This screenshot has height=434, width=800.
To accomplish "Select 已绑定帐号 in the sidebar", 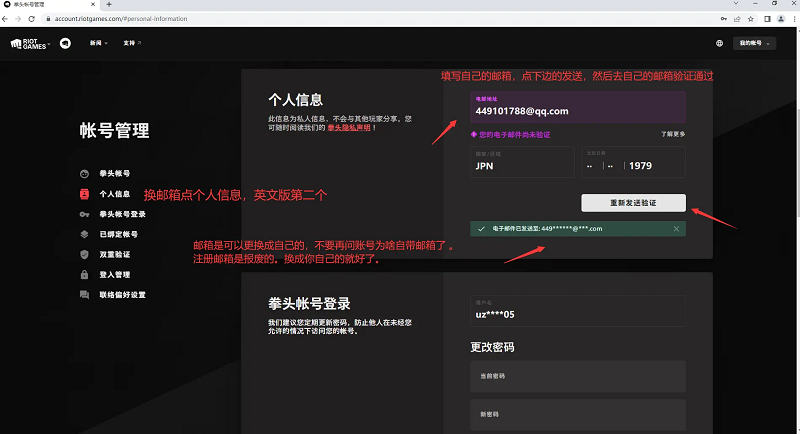I will 118,234.
